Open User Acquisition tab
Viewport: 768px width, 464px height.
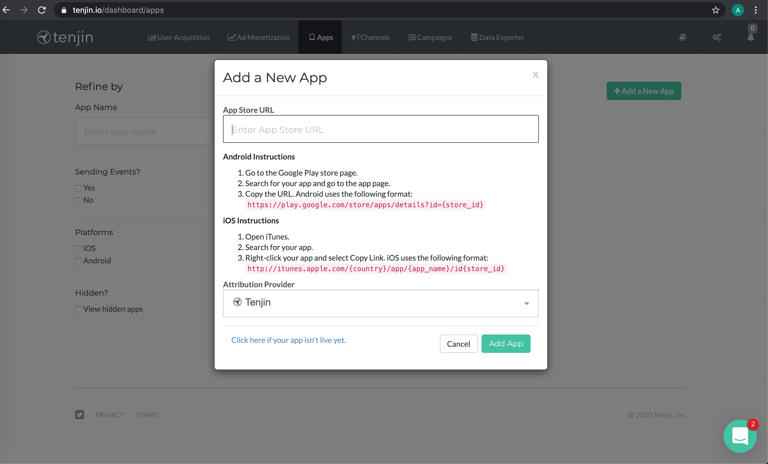click(x=178, y=37)
